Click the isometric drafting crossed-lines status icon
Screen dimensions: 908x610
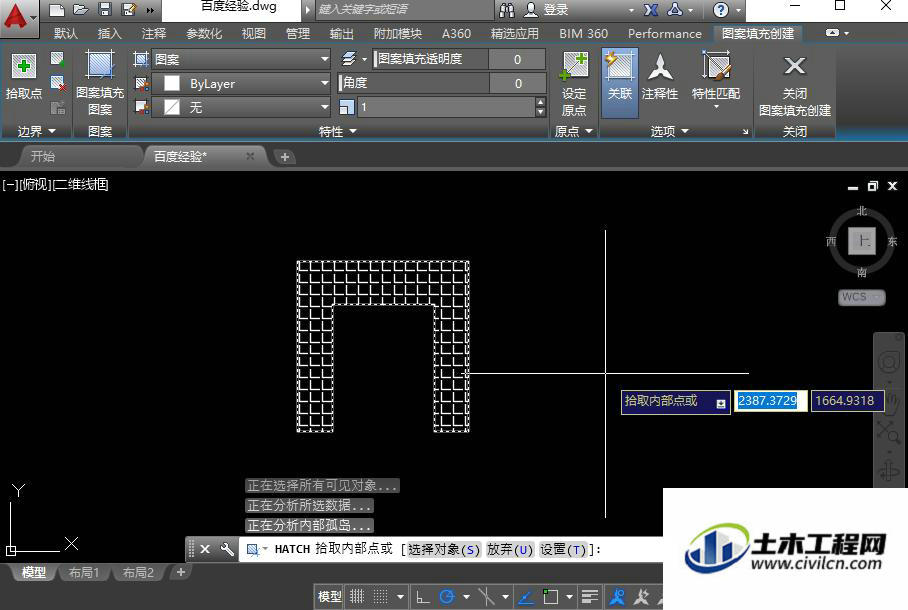pos(486,596)
